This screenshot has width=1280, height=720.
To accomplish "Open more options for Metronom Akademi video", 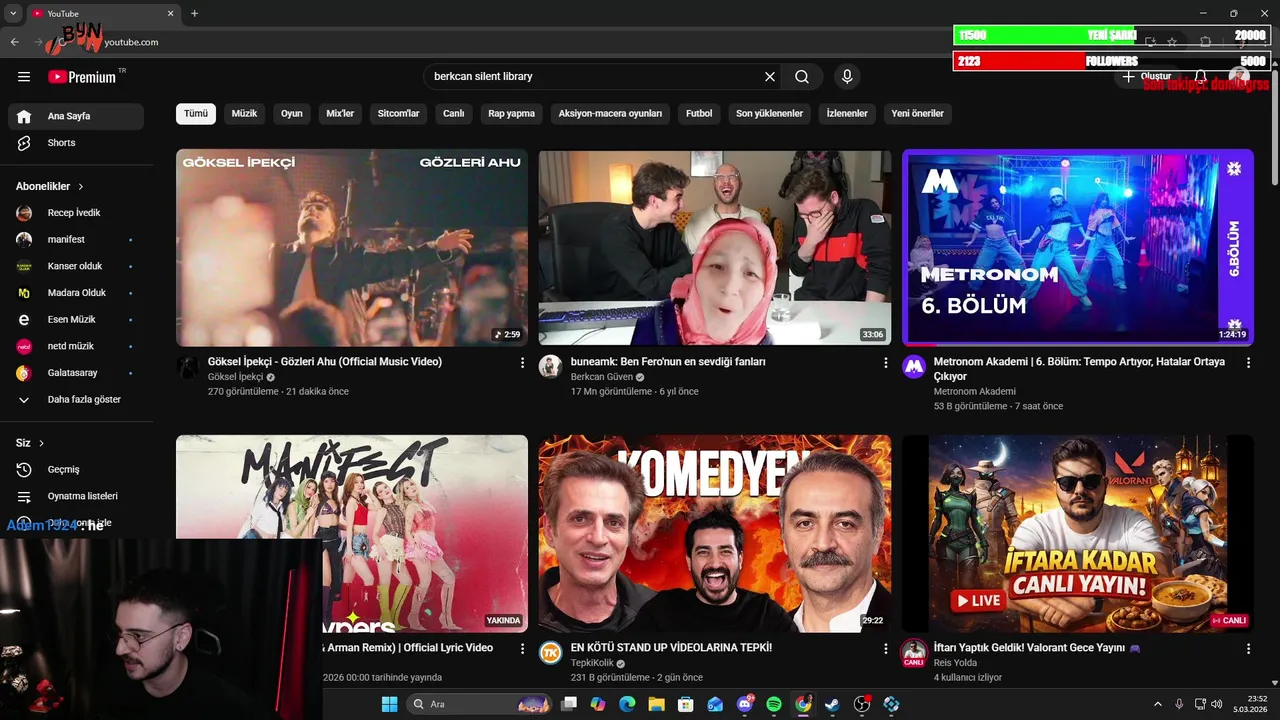I will [x=1248, y=363].
